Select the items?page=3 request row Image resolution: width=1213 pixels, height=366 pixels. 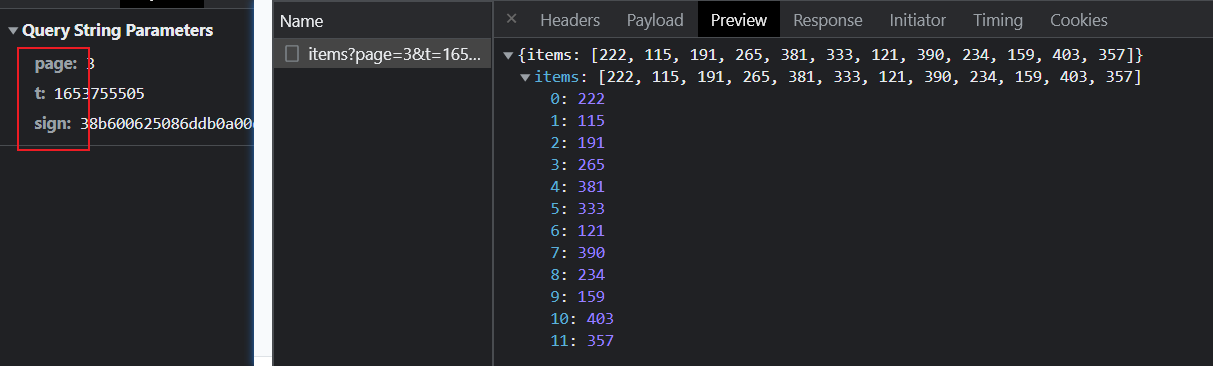[382, 53]
